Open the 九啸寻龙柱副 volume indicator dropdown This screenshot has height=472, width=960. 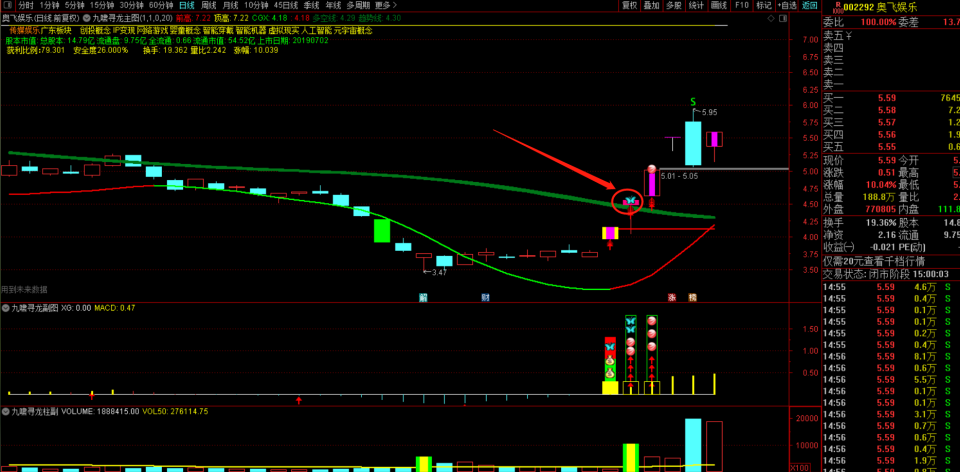(x=6, y=410)
